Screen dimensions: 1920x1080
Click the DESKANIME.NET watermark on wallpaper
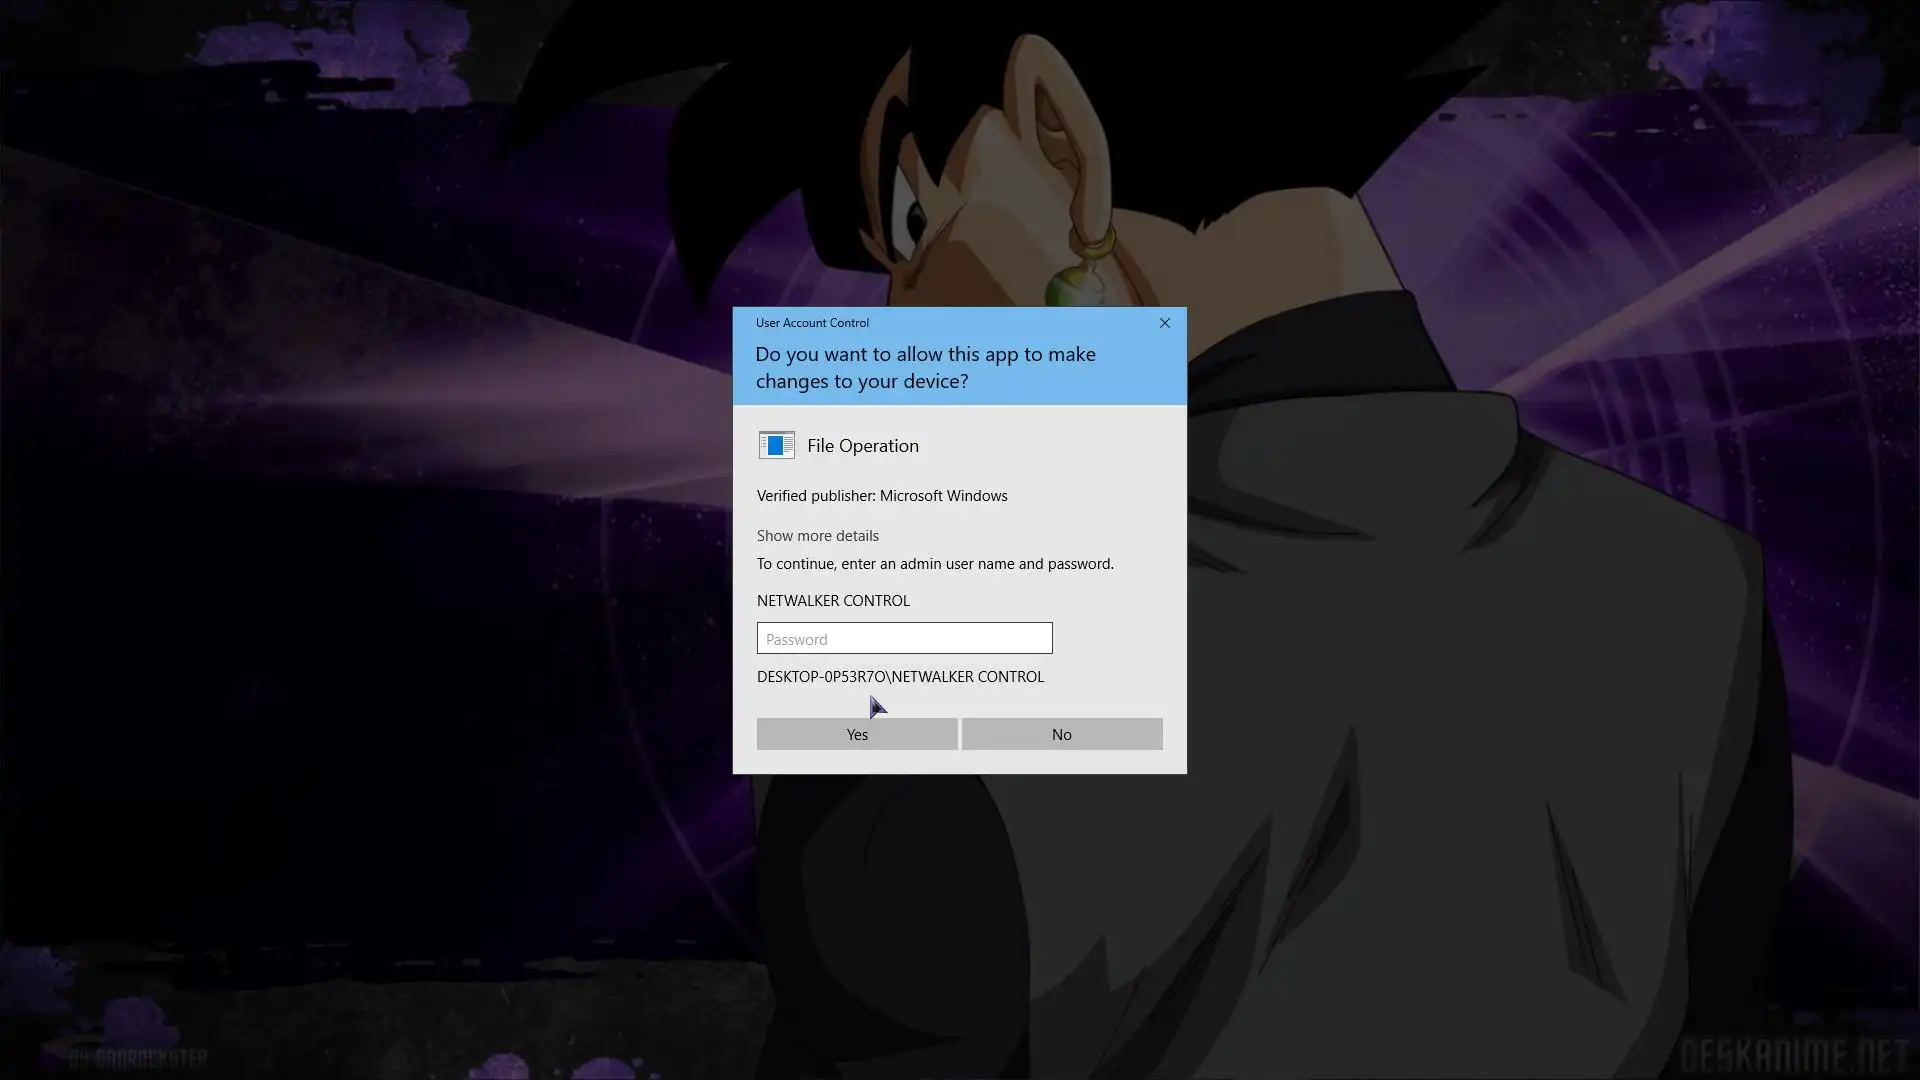point(1793,1055)
